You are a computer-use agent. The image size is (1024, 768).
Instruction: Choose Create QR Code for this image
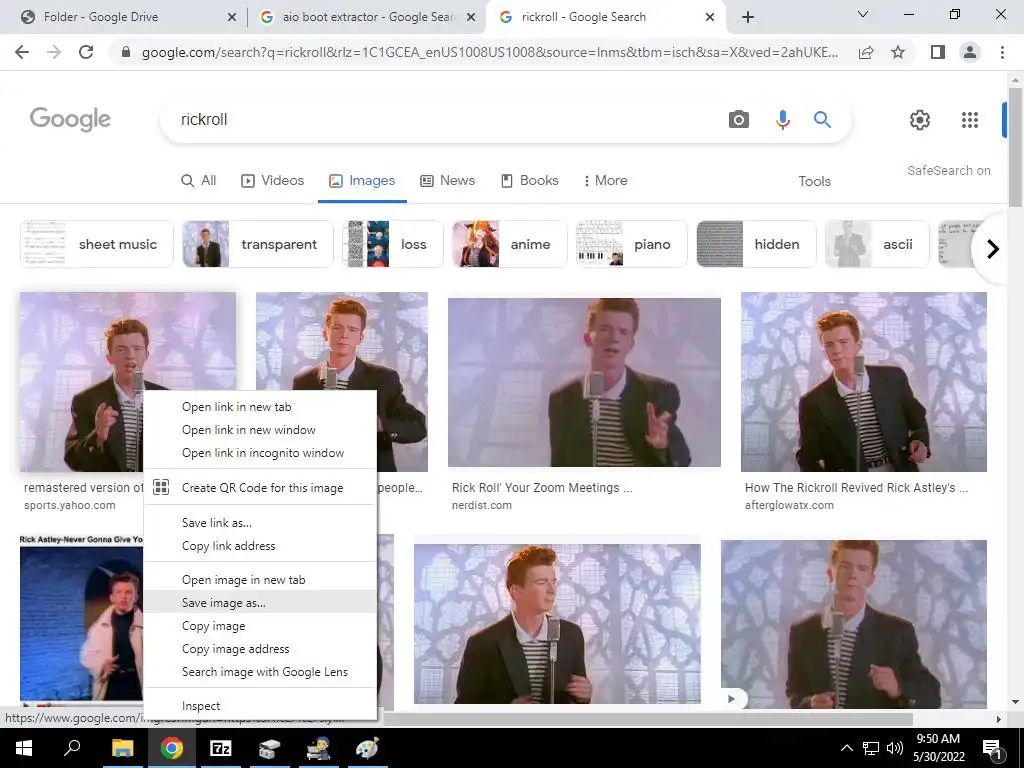[x=260, y=488]
